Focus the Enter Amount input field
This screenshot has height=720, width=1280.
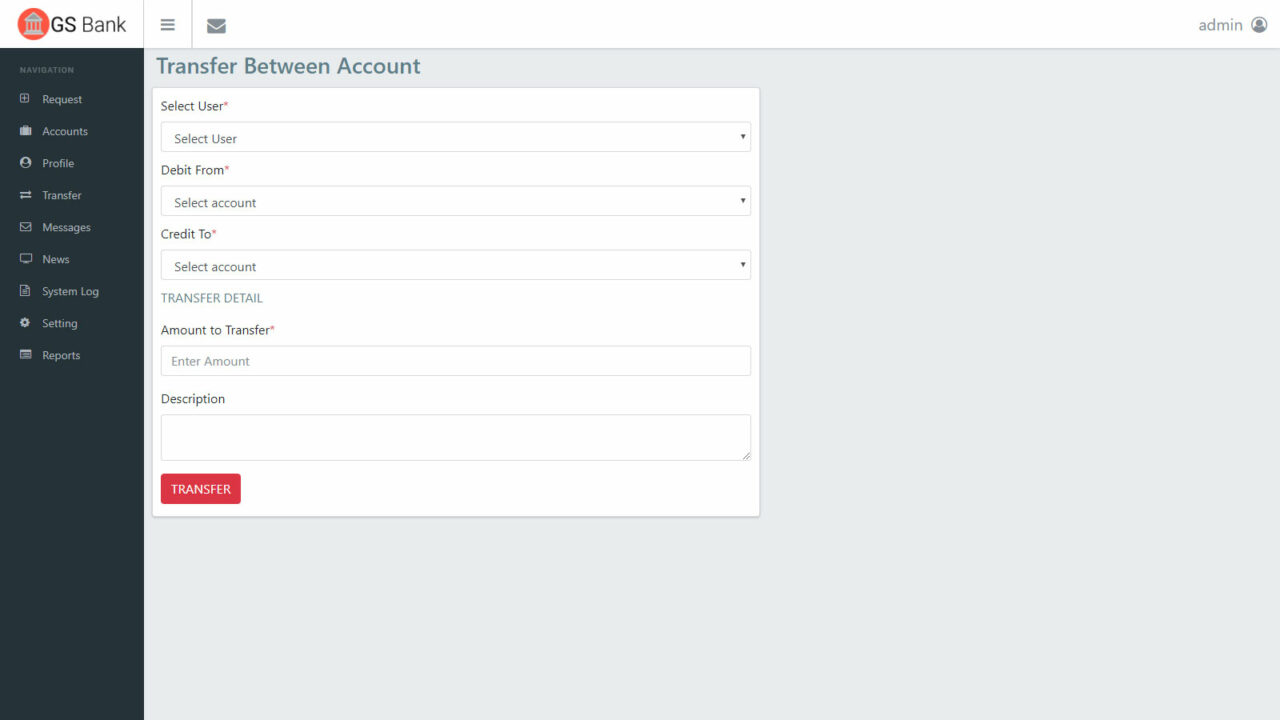point(455,361)
